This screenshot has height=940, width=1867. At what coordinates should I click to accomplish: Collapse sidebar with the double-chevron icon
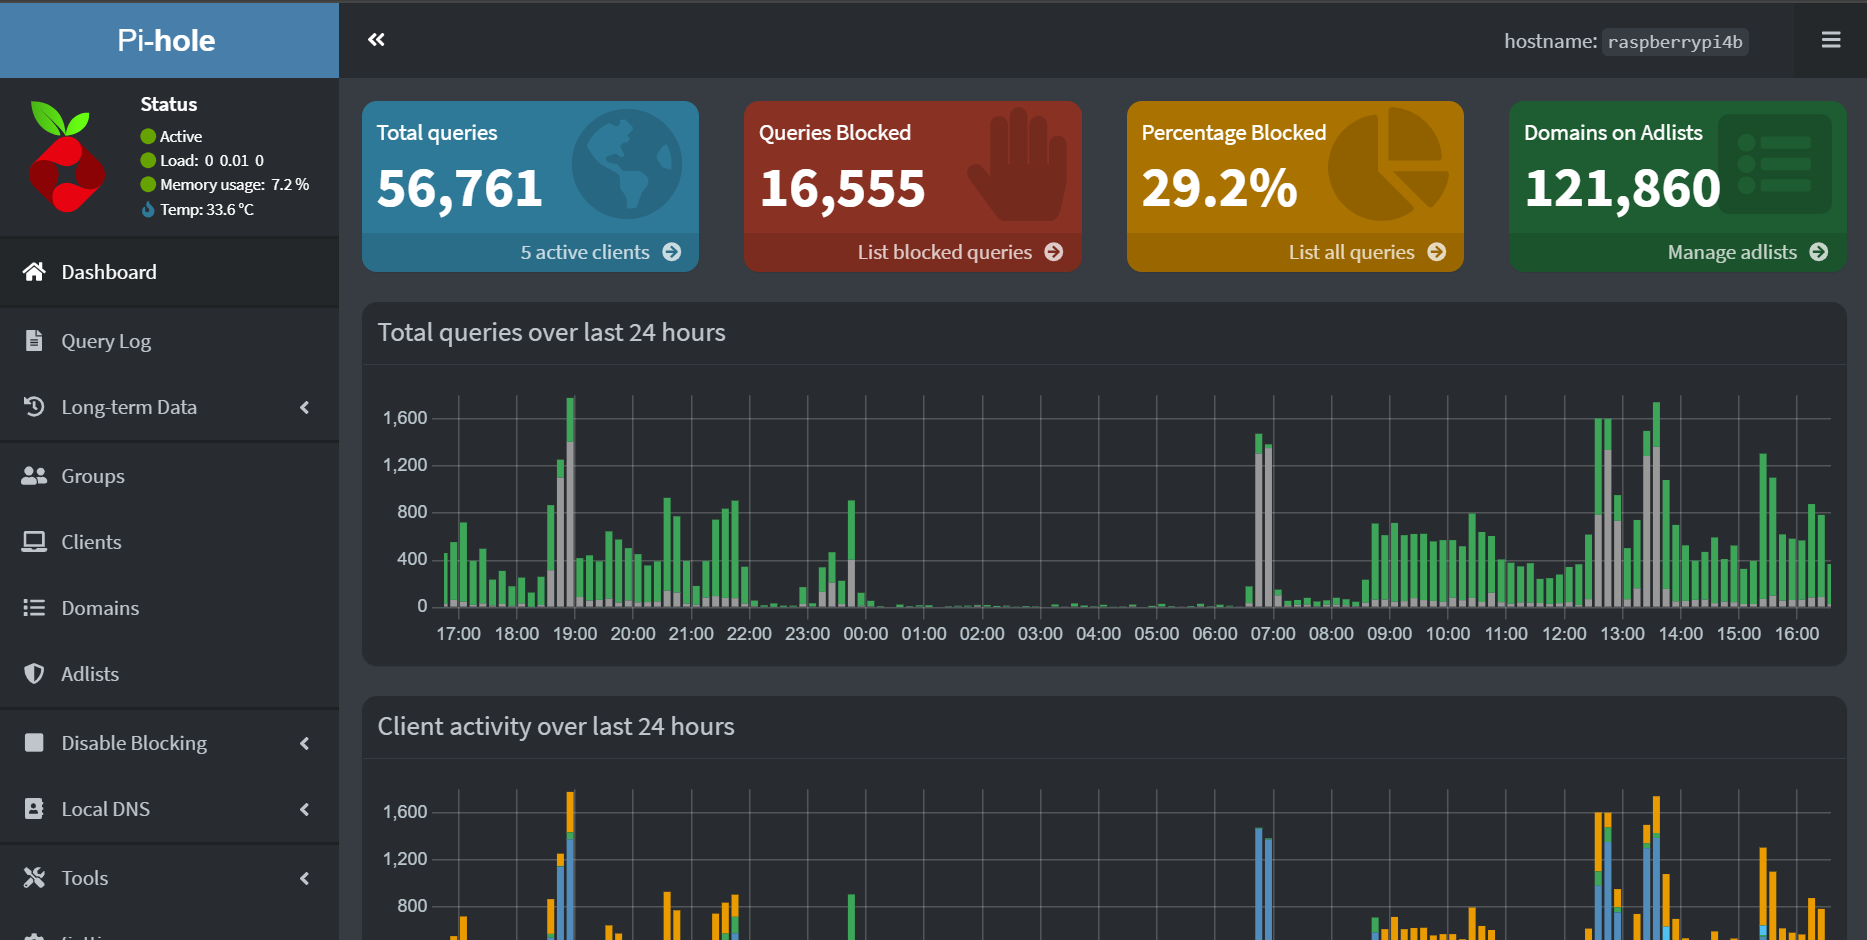376,40
